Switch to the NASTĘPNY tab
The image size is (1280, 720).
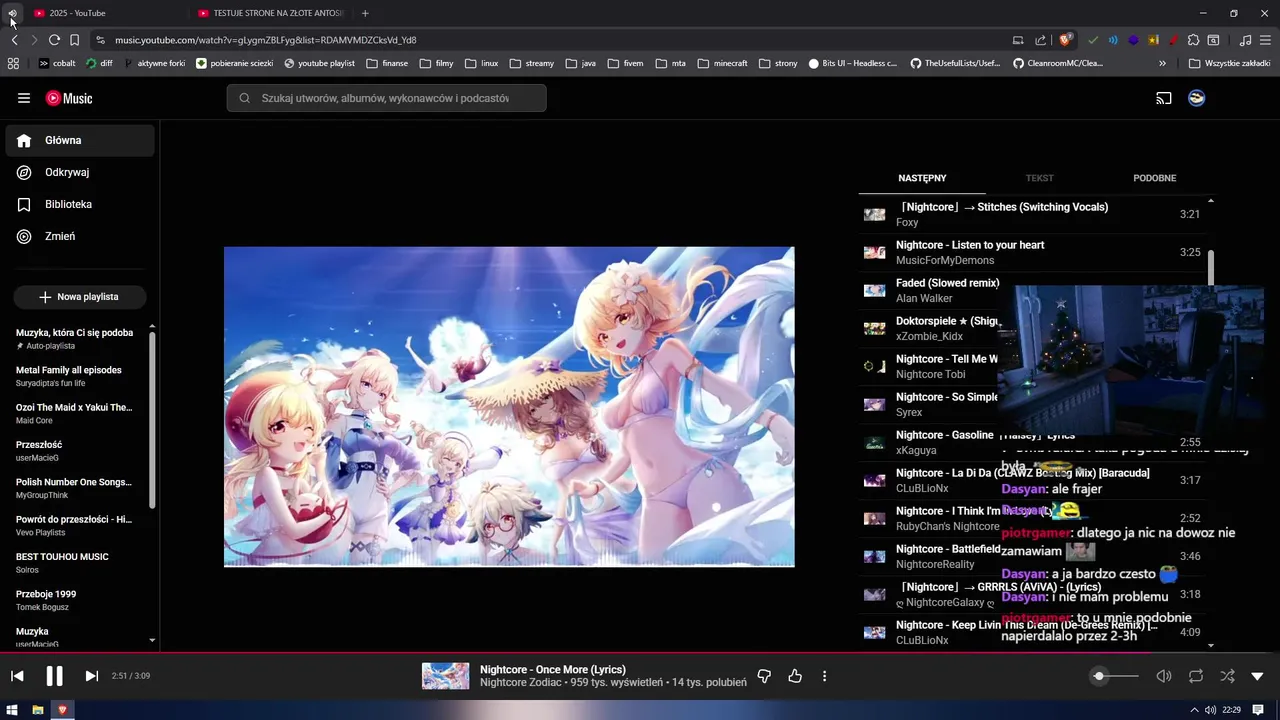922,178
